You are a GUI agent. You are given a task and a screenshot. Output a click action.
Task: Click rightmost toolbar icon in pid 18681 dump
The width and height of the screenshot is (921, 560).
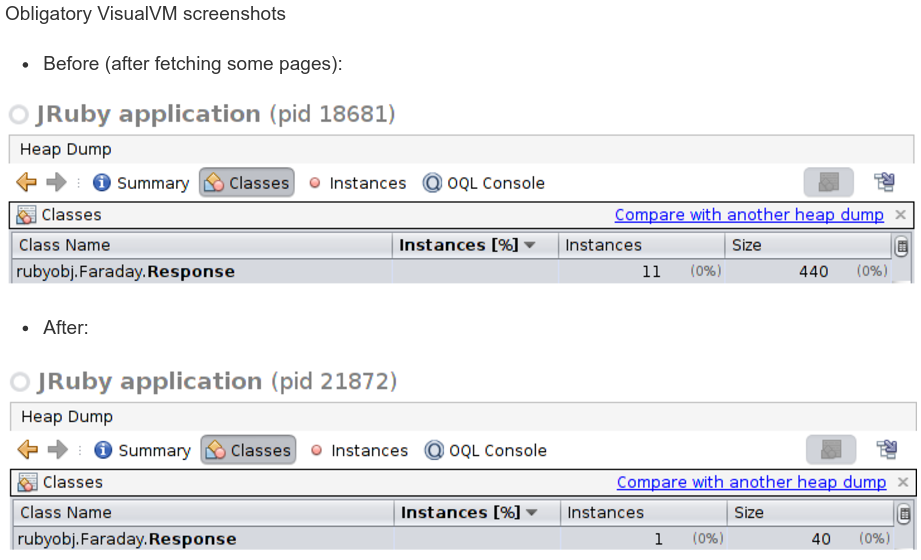point(885,183)
